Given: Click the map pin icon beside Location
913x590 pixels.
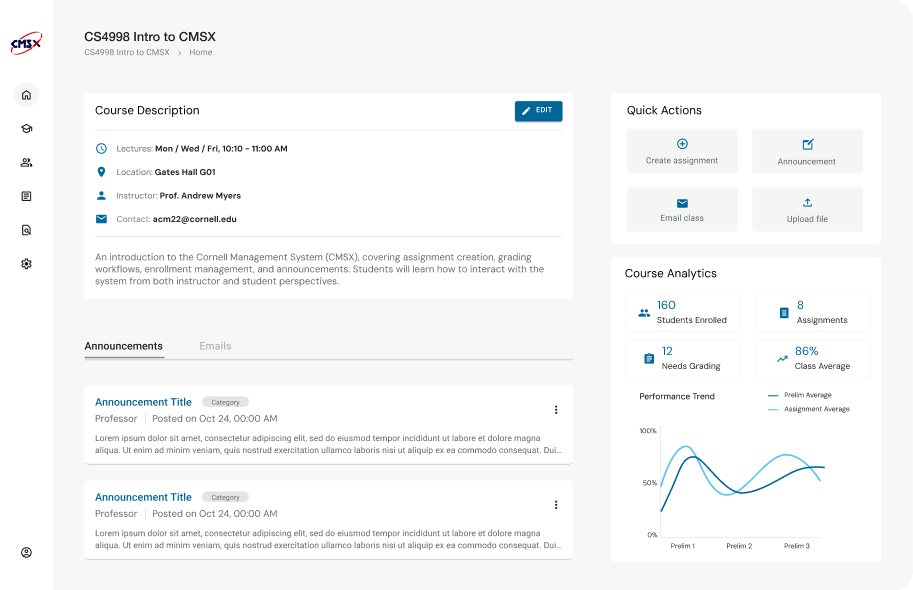Looking at the screenshot, I should tap(101, 172).
